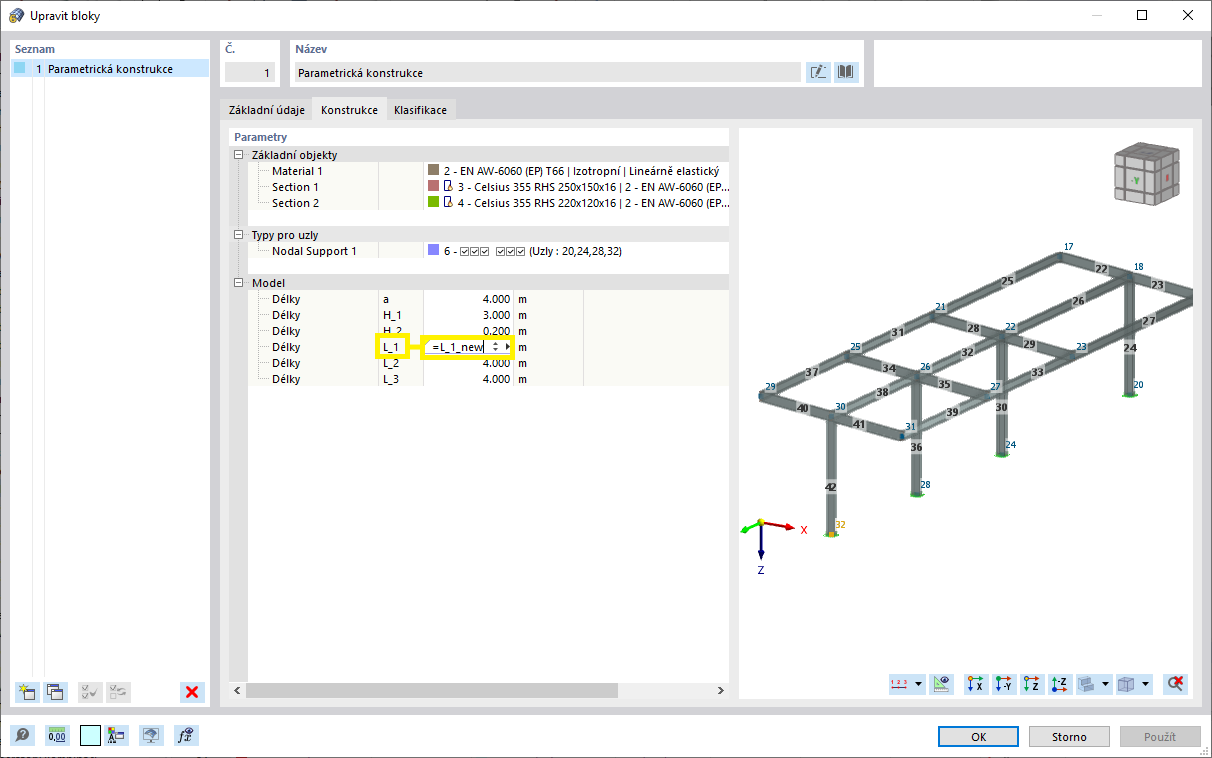Viewport: 1212px width, 758px height.
Task: Click the blue swatch of Nodal Support 1
Action: (x=434, y=251)
